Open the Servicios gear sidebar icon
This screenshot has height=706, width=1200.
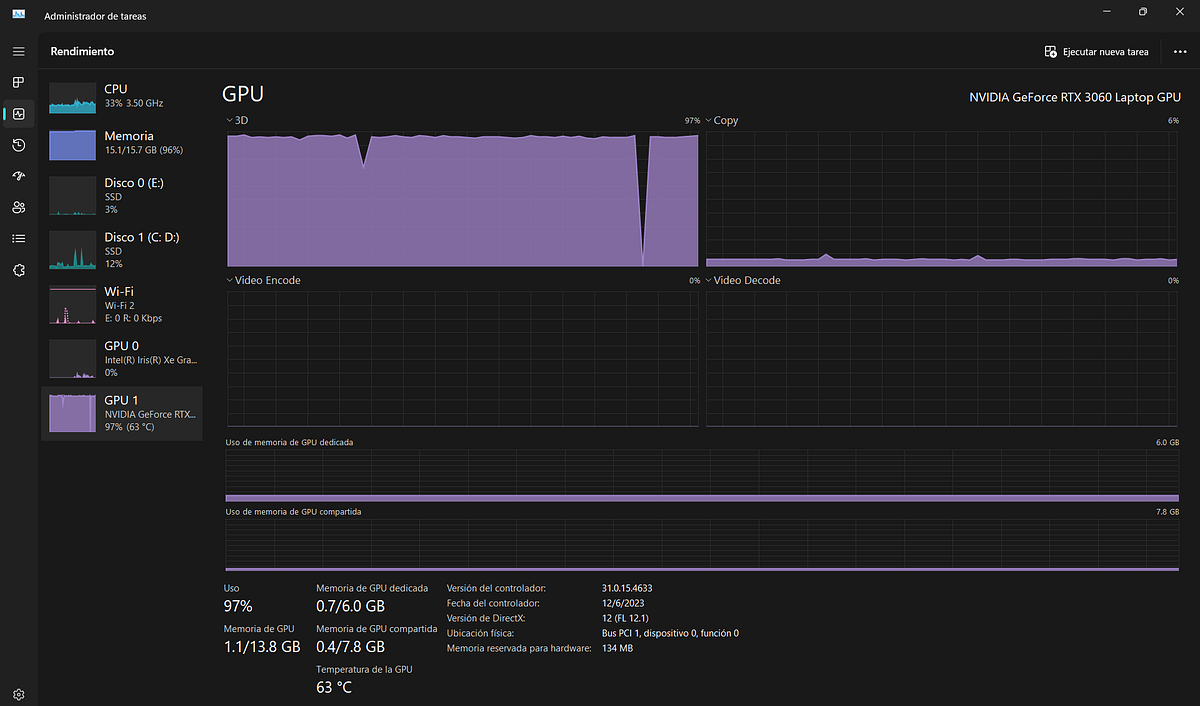[18, 270]
